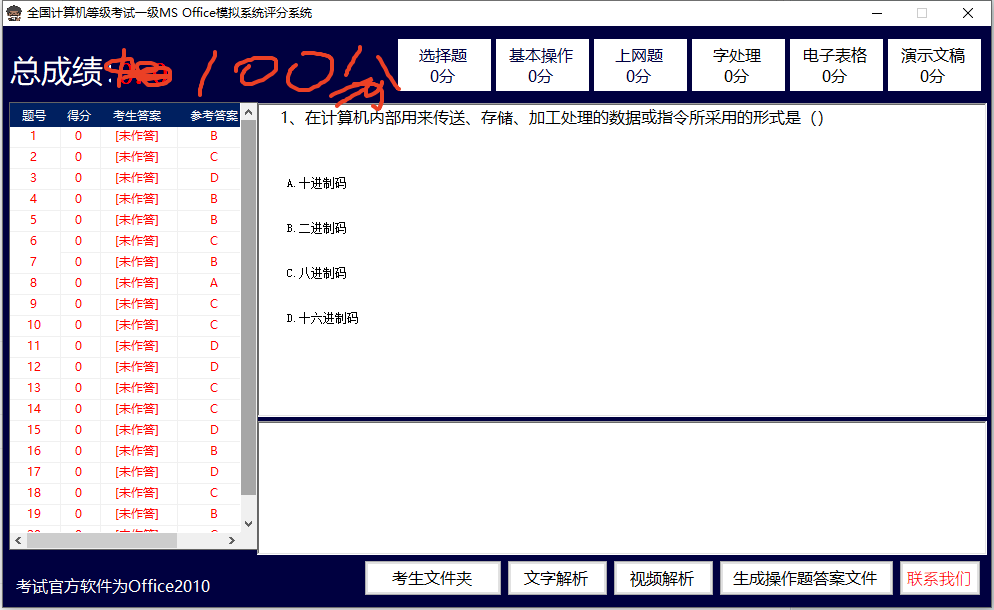Click the horizontal scrollbar thumb of question list

101,540
